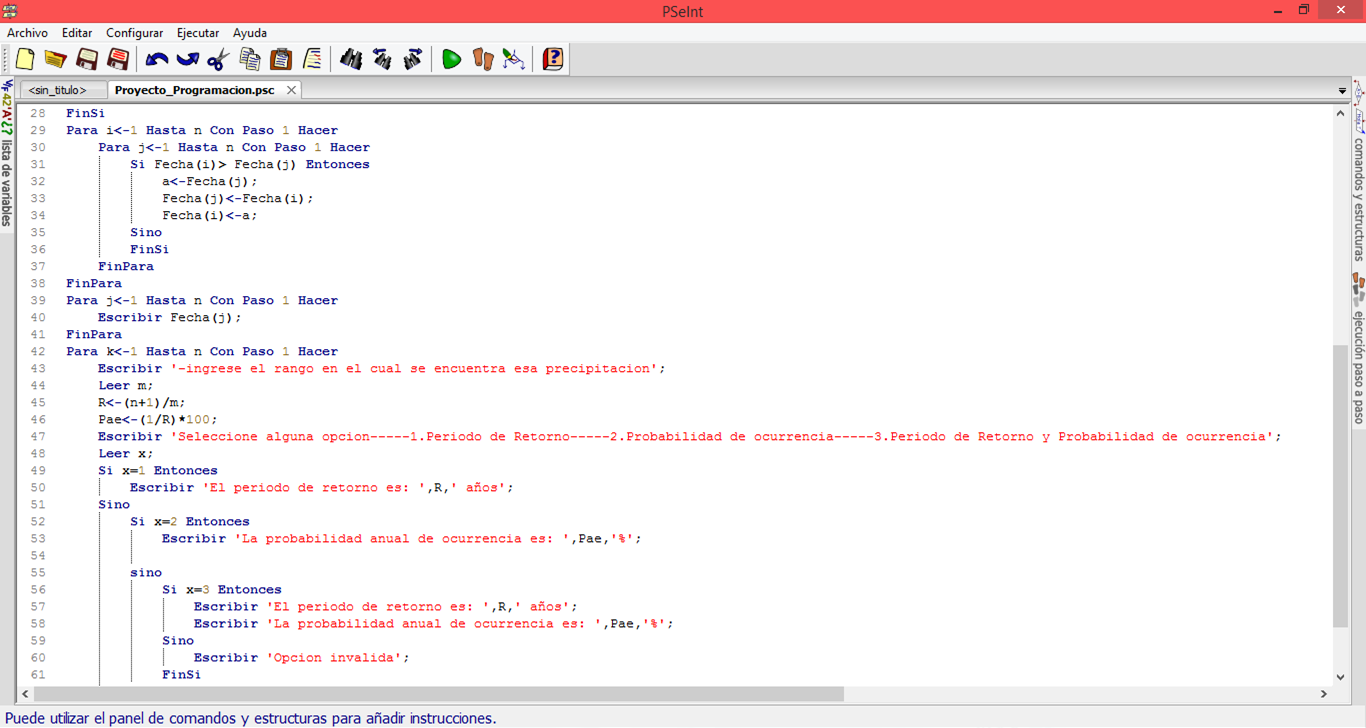Create a new file with the blank page icon
Viewport: 1366px width, 728px height.
25,59
